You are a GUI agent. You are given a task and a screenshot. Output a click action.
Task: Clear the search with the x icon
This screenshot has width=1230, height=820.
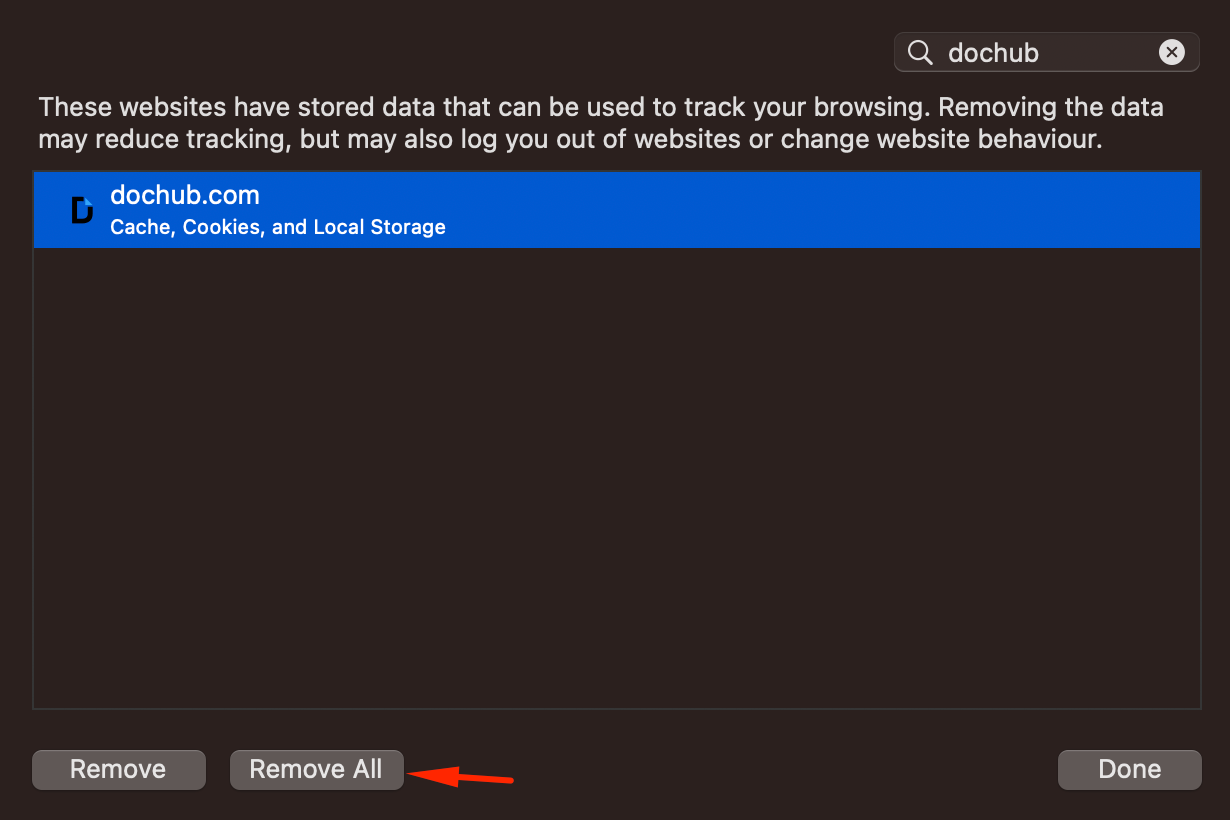click(x=1171, y=52)
